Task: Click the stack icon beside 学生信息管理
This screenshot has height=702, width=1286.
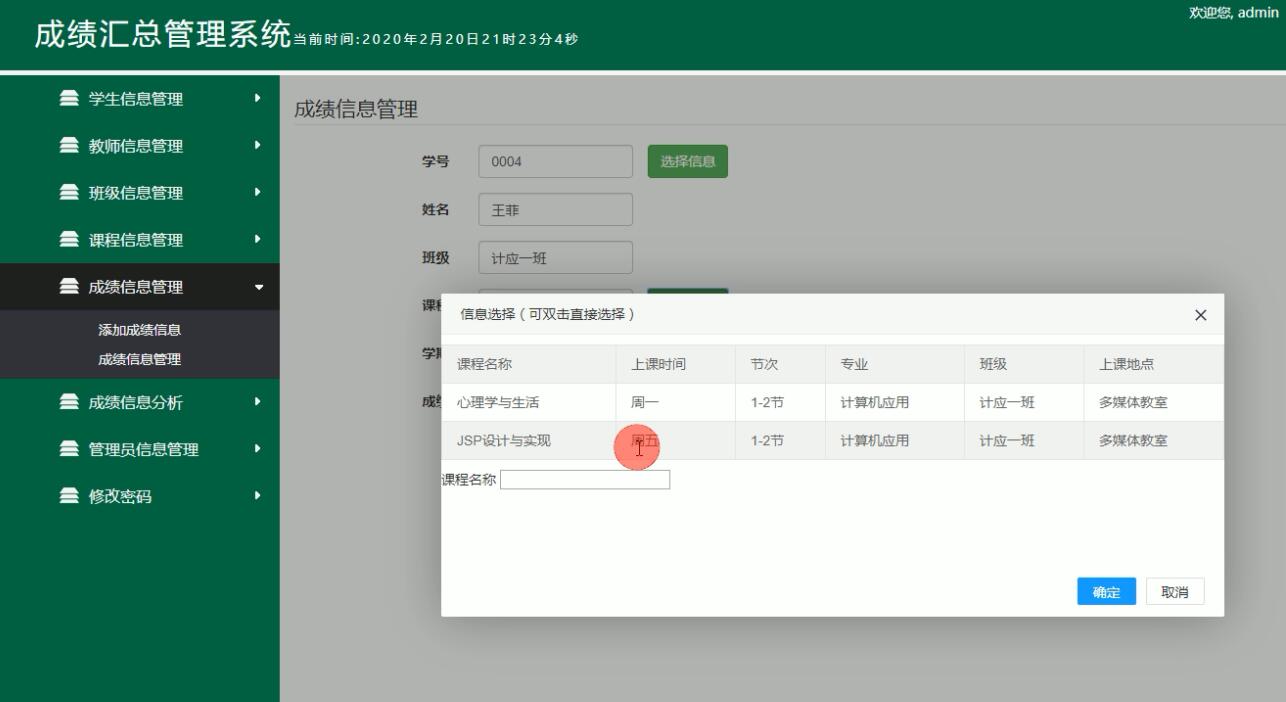Action: coord(69,99)
